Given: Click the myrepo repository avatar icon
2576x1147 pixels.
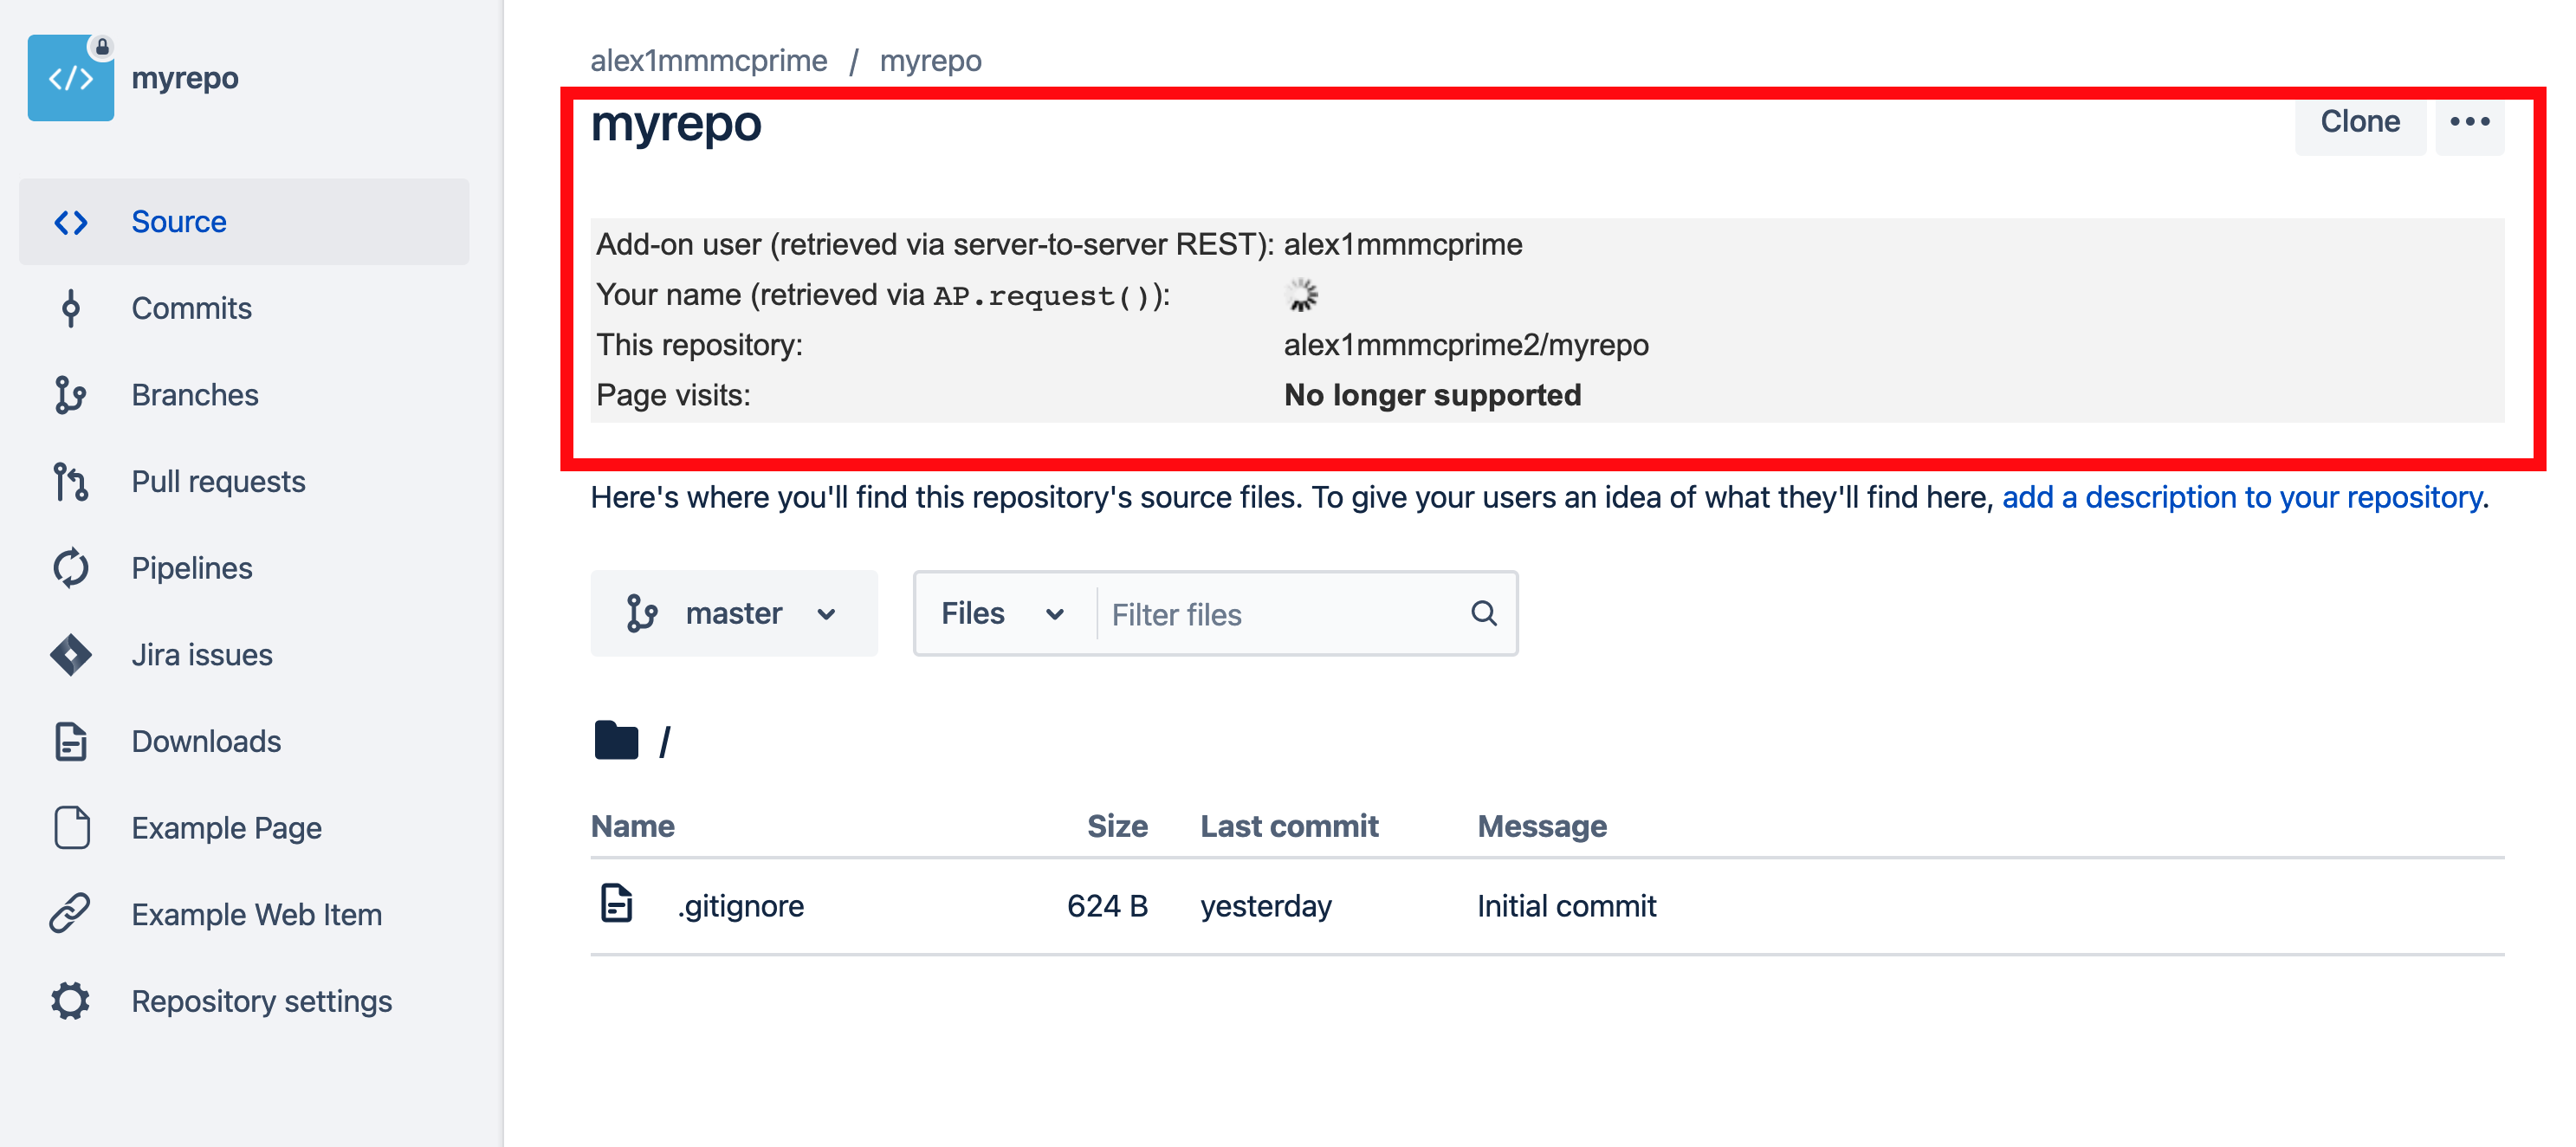Looking at the screenshot, I should 70,78.
